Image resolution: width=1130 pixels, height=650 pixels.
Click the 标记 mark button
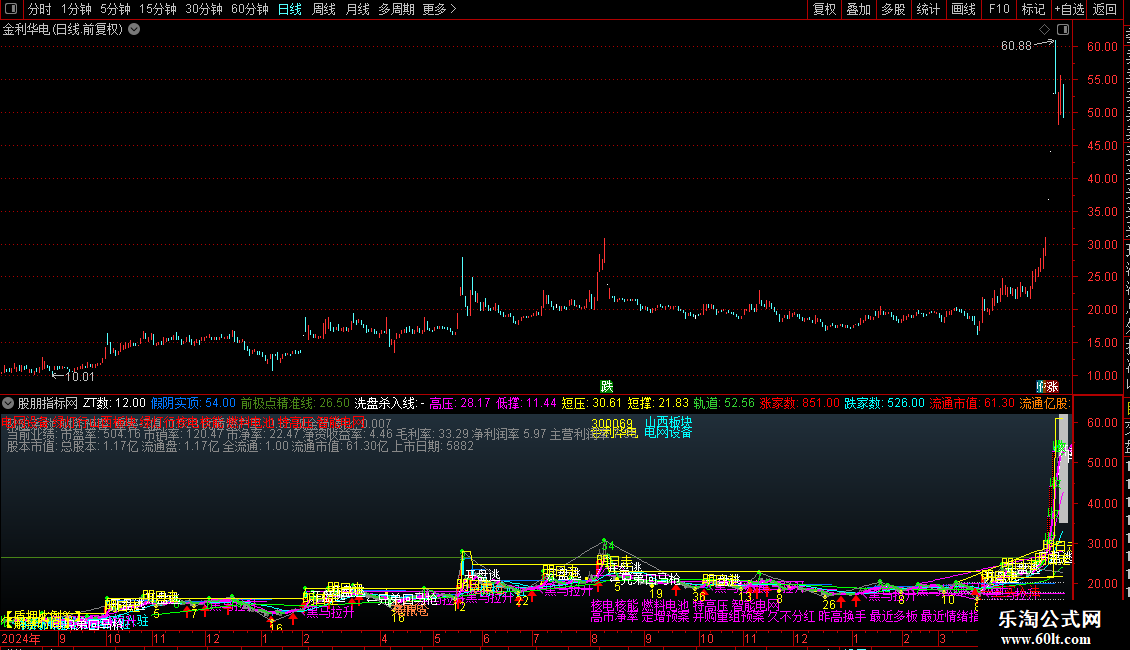pos(1033,9)
